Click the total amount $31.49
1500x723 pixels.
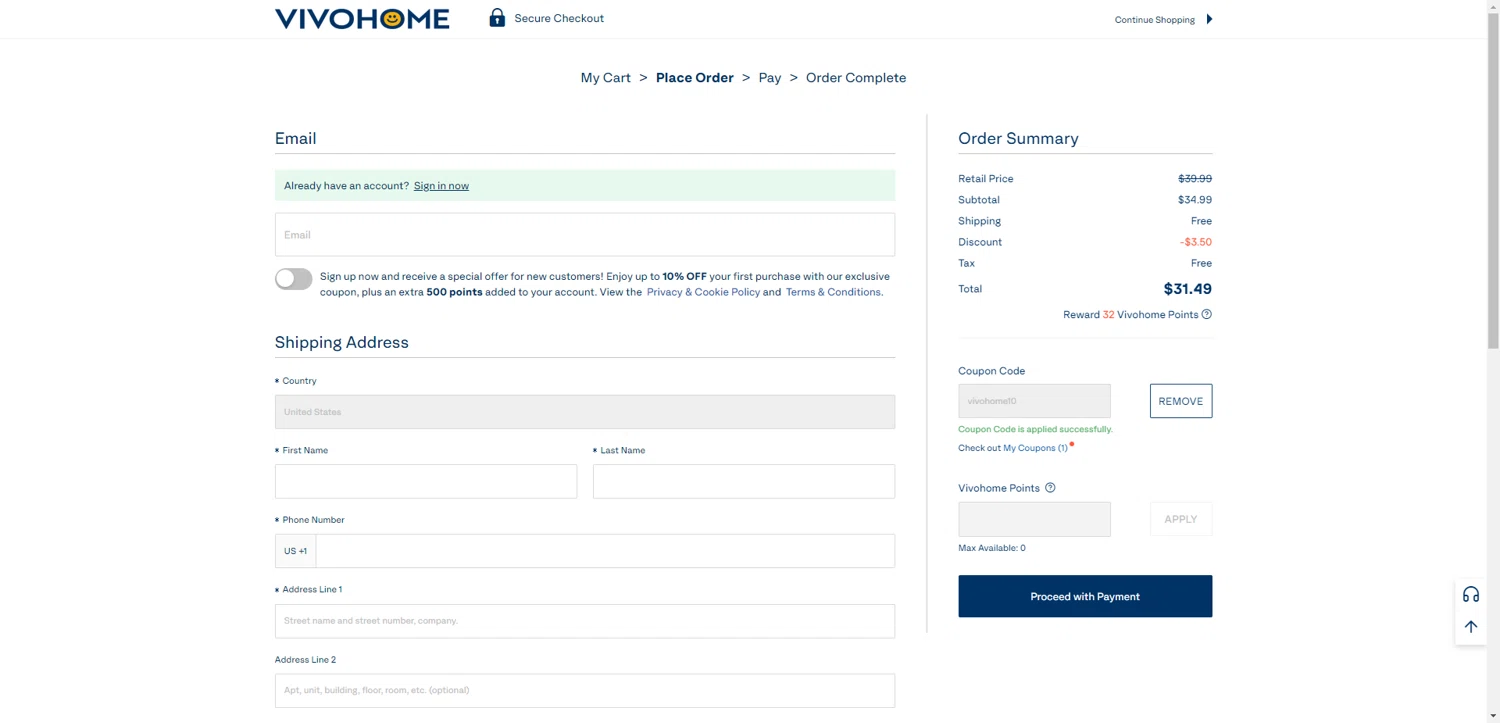(1188, 289)
